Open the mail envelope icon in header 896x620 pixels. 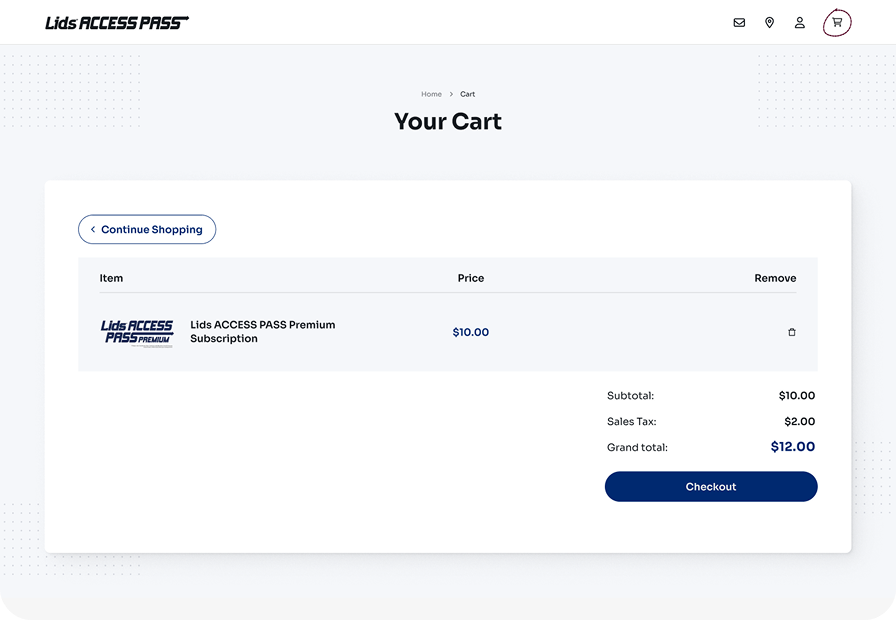pyautogui.click(x=739, y=22)
